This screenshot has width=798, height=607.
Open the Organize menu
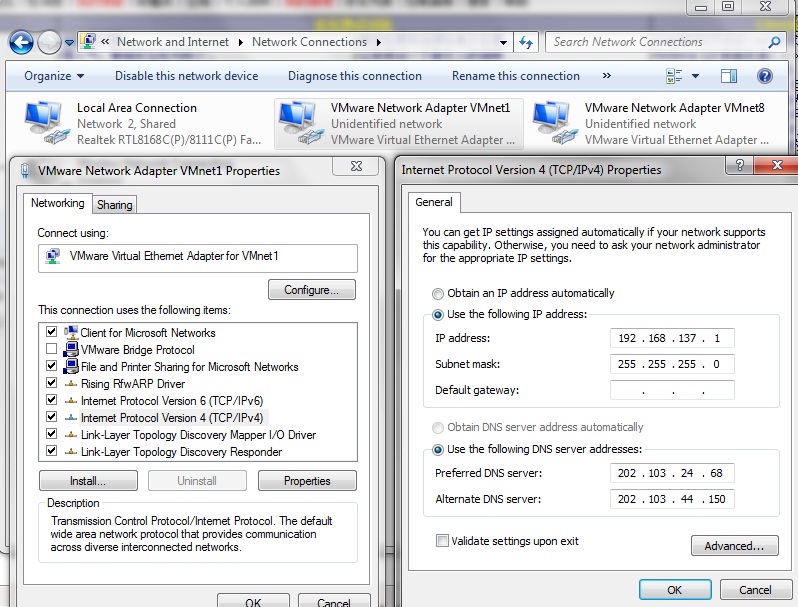click(53, 76)
